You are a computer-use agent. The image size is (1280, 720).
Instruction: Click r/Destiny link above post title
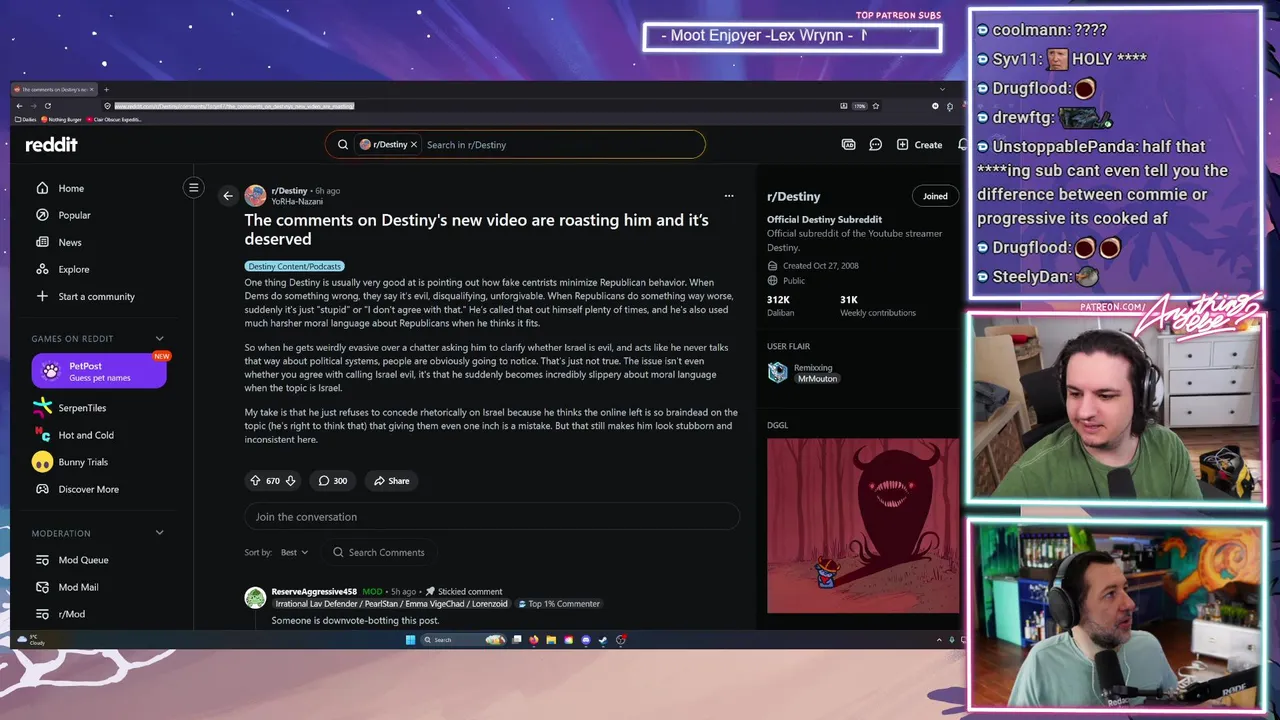(289, 191)
